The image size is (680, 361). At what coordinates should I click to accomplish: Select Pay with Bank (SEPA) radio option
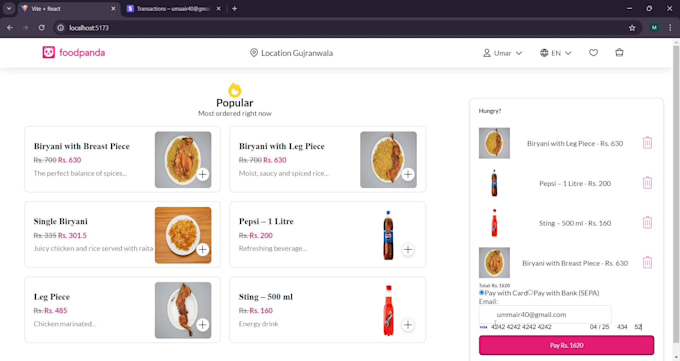pyautogui.click(x=530, y=293)
